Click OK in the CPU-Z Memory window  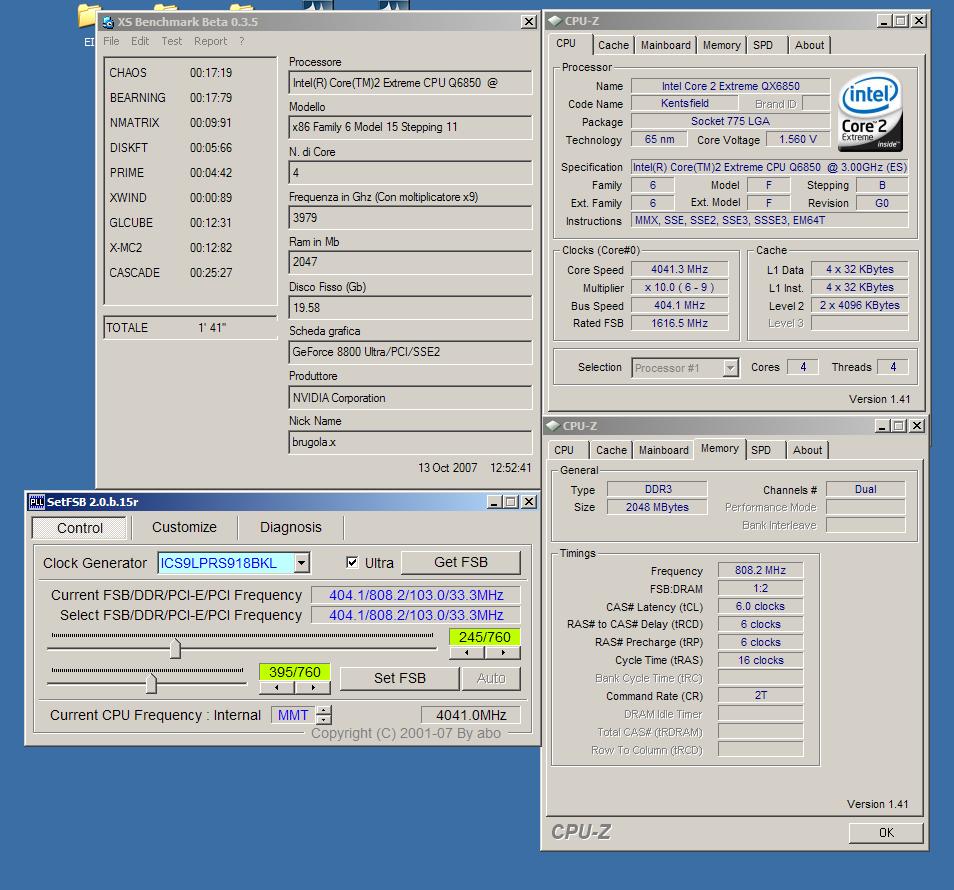pyautogui.click(x=886, y=832)
